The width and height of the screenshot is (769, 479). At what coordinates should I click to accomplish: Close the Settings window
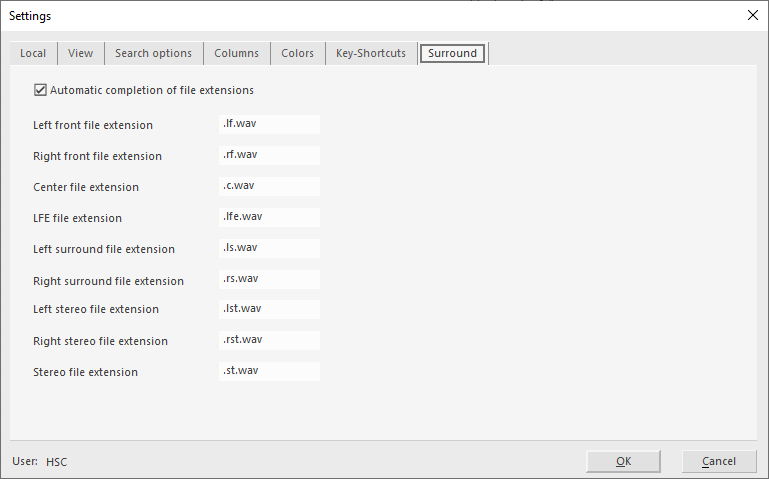[x=752, y=15]
